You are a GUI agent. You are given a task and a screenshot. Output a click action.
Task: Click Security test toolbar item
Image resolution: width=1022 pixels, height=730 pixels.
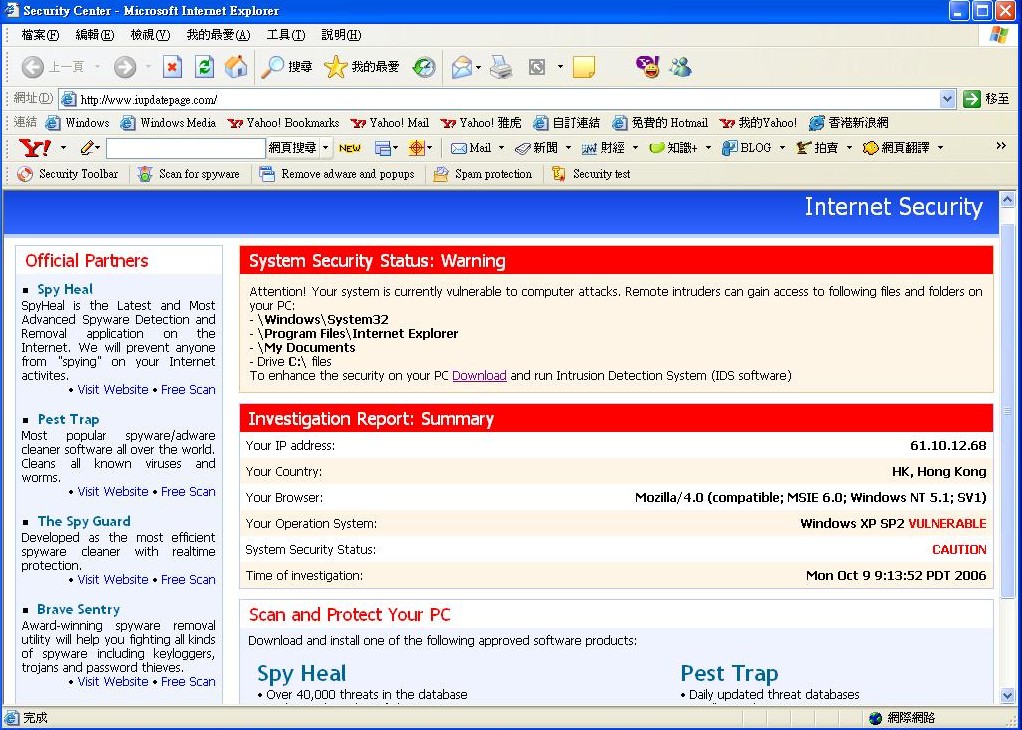point(591,174)
